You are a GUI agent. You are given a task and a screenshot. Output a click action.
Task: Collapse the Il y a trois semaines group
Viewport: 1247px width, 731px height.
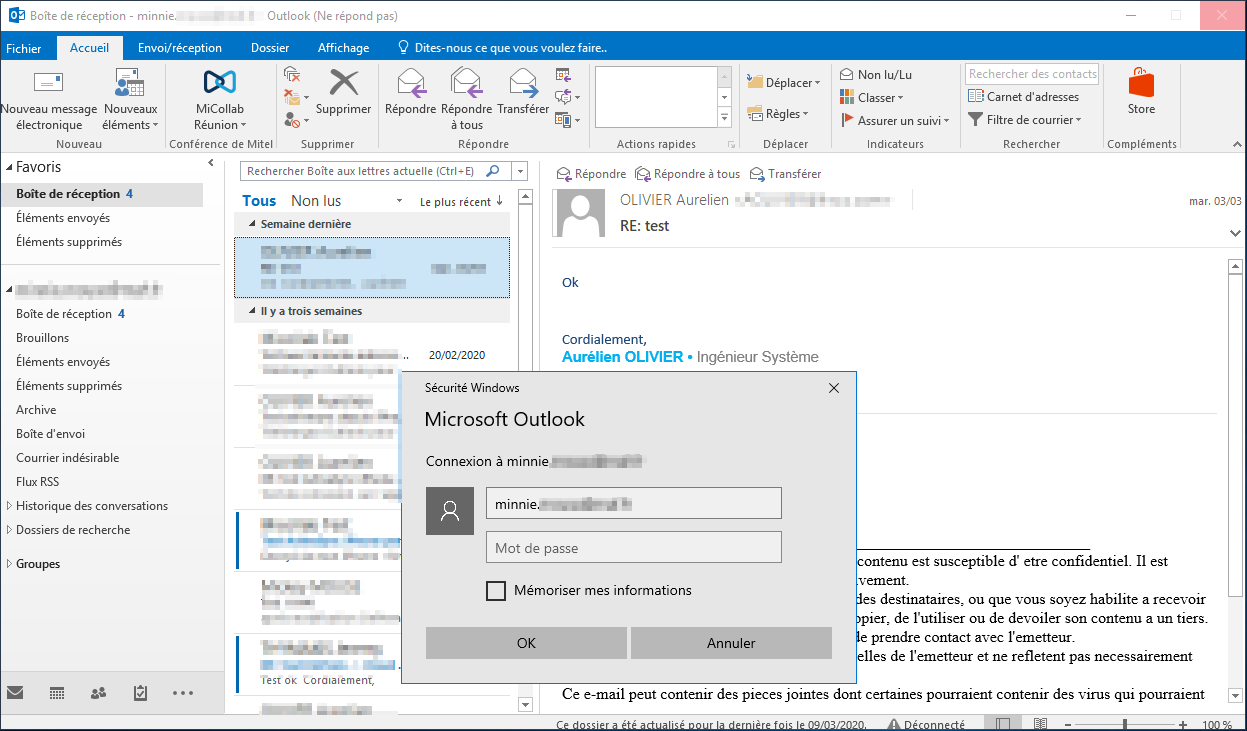click(252, 311)
